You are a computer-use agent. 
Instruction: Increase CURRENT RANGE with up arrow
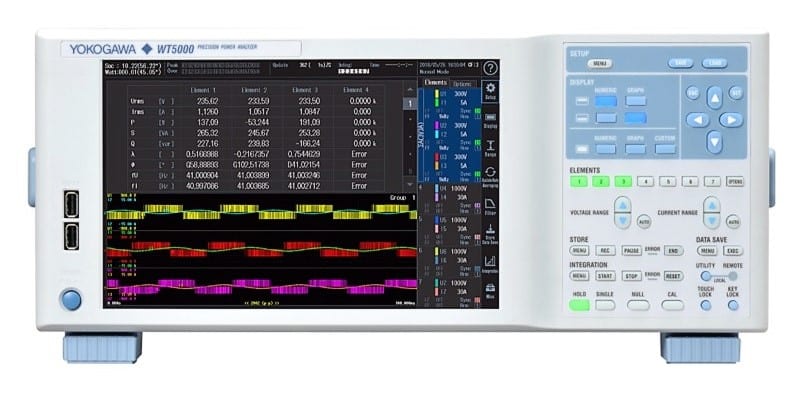(x=712, y=205)
